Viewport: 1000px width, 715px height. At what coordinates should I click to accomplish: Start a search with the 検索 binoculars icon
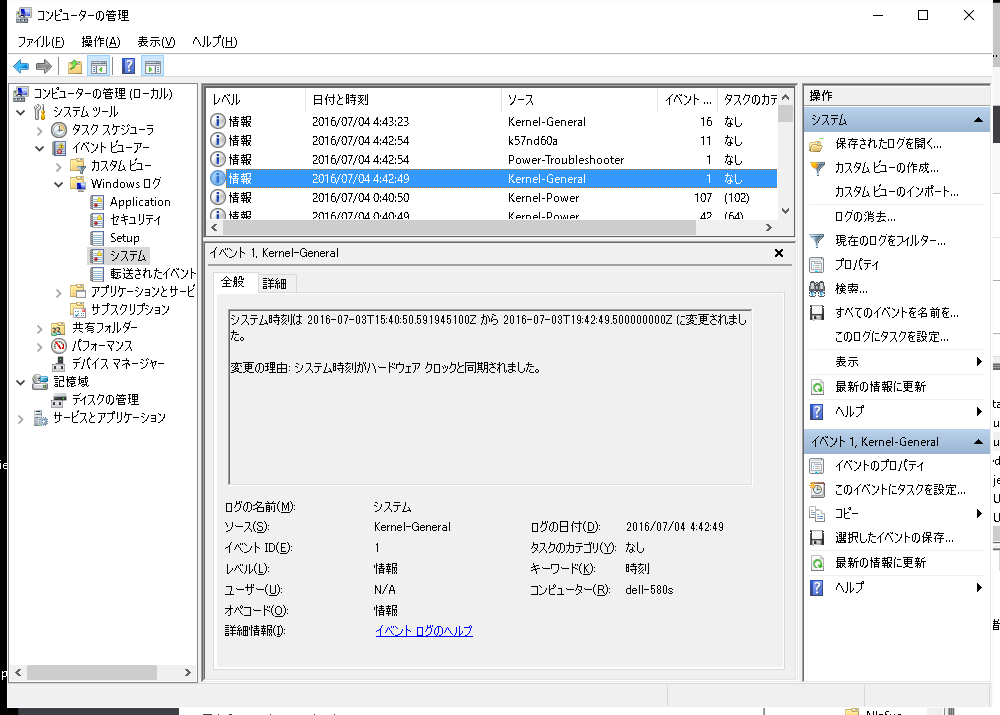pos(817,288)
